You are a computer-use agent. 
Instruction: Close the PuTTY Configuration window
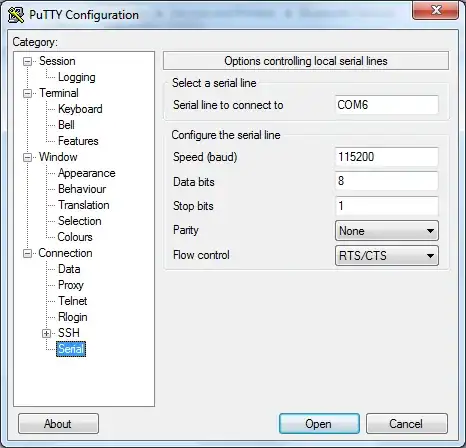click(x=436, y=10)
